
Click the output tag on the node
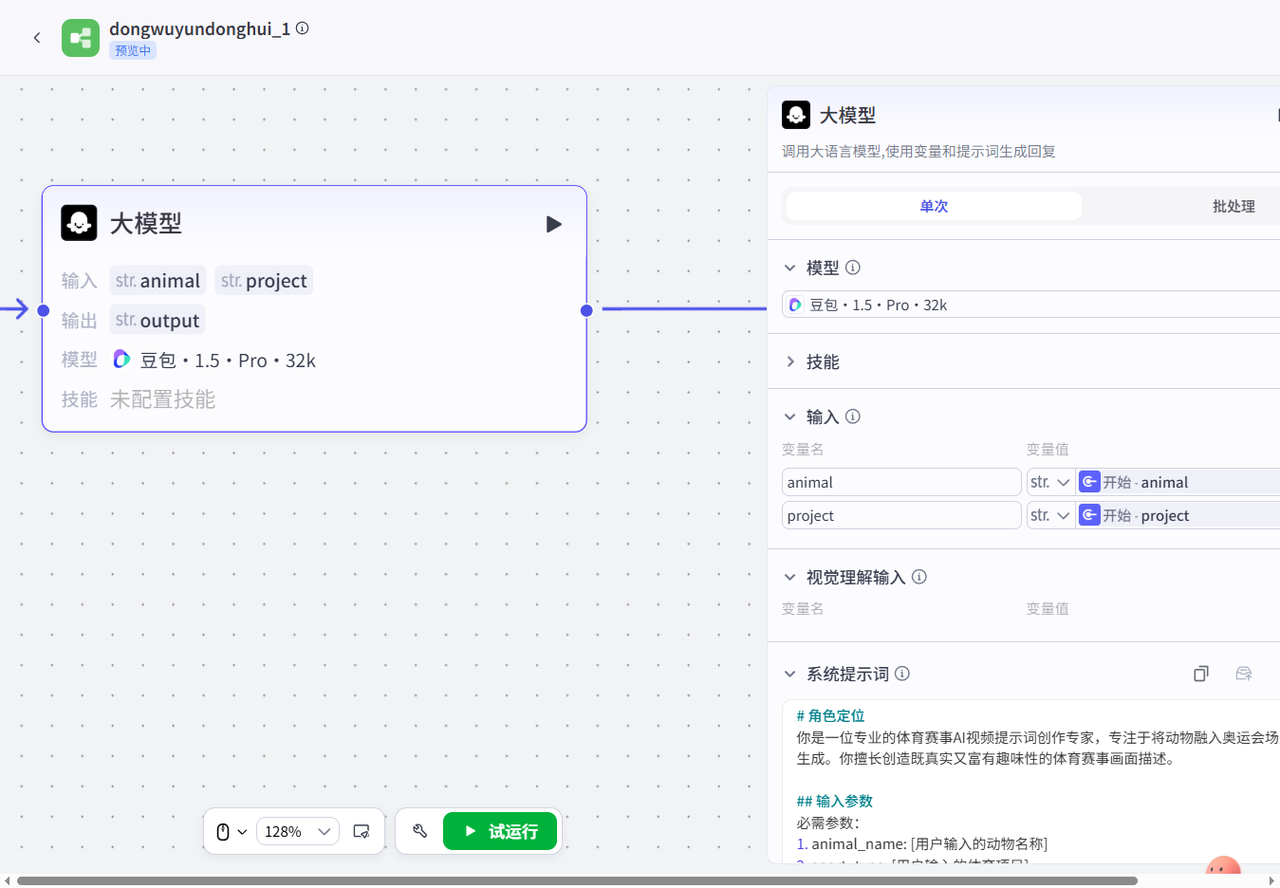coord(157,320)
